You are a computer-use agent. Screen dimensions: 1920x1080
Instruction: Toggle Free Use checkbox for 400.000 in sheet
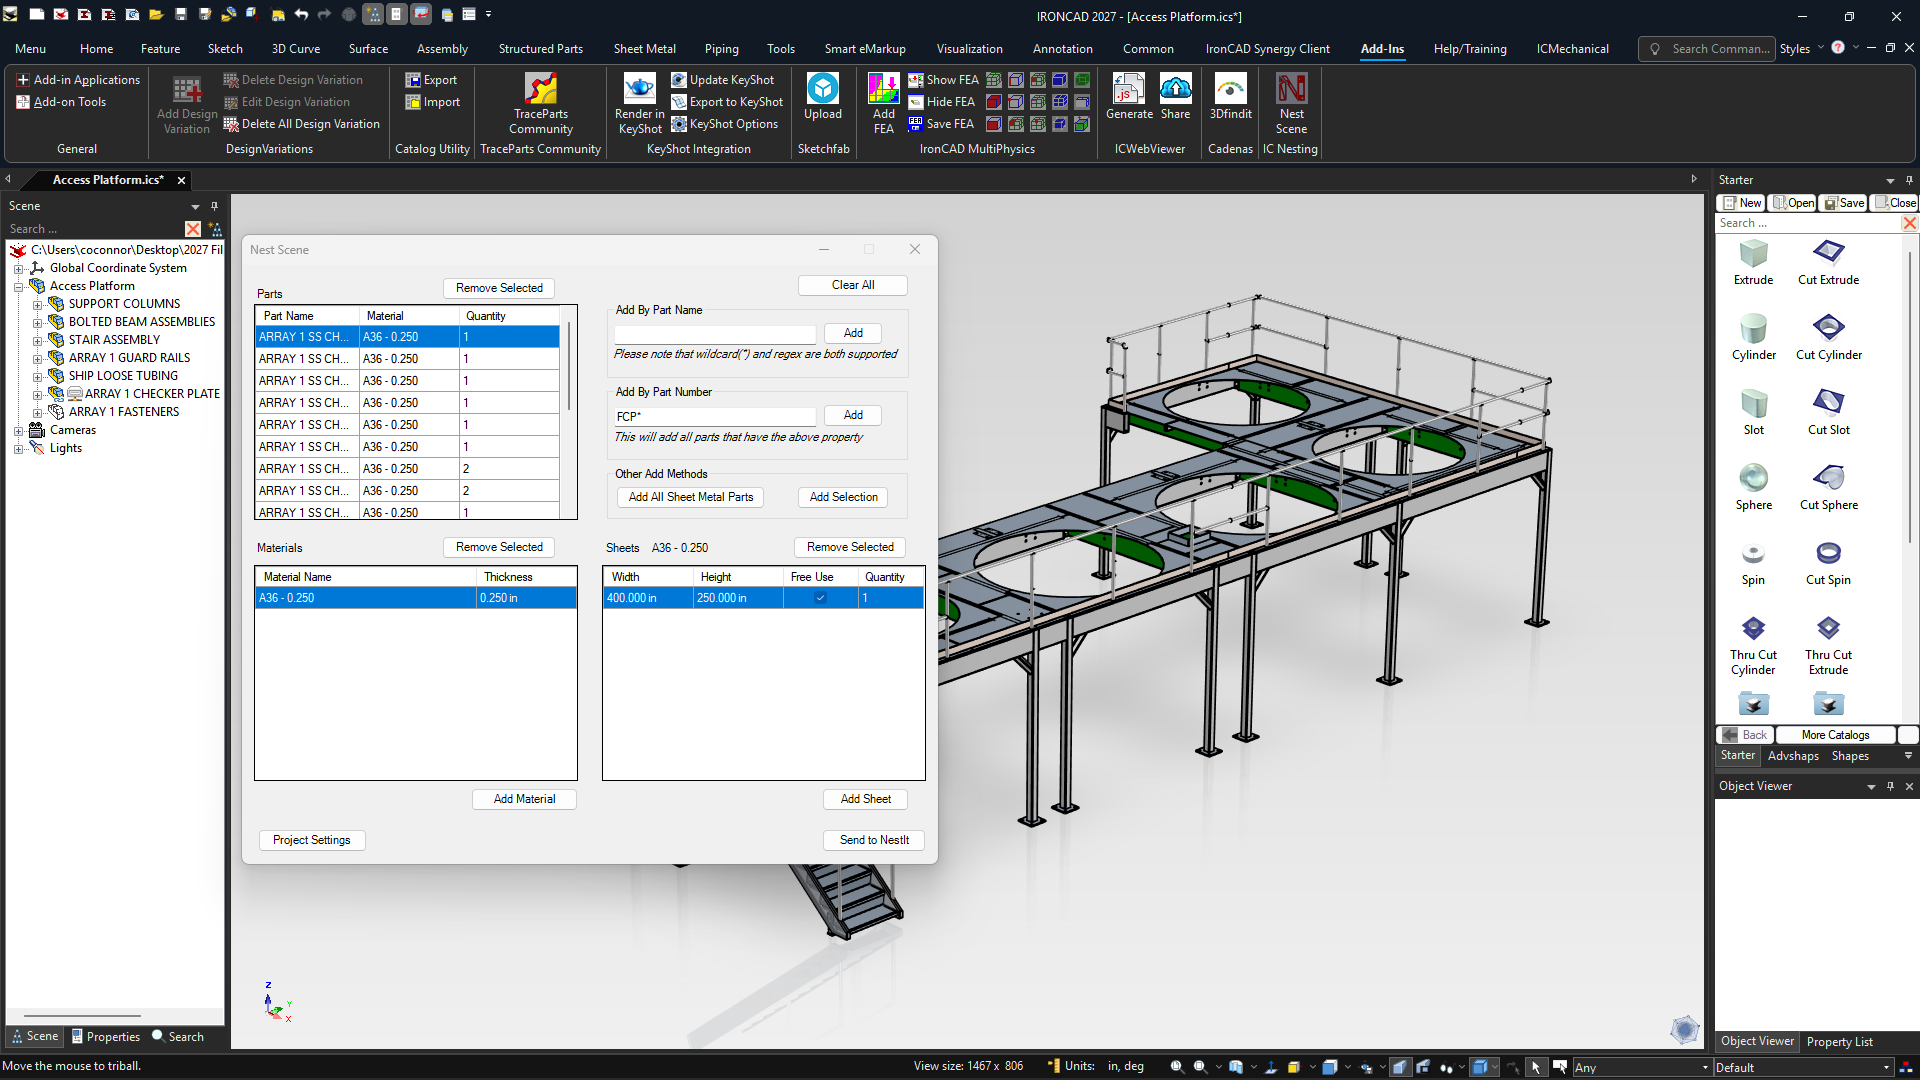tap(820, 598)
